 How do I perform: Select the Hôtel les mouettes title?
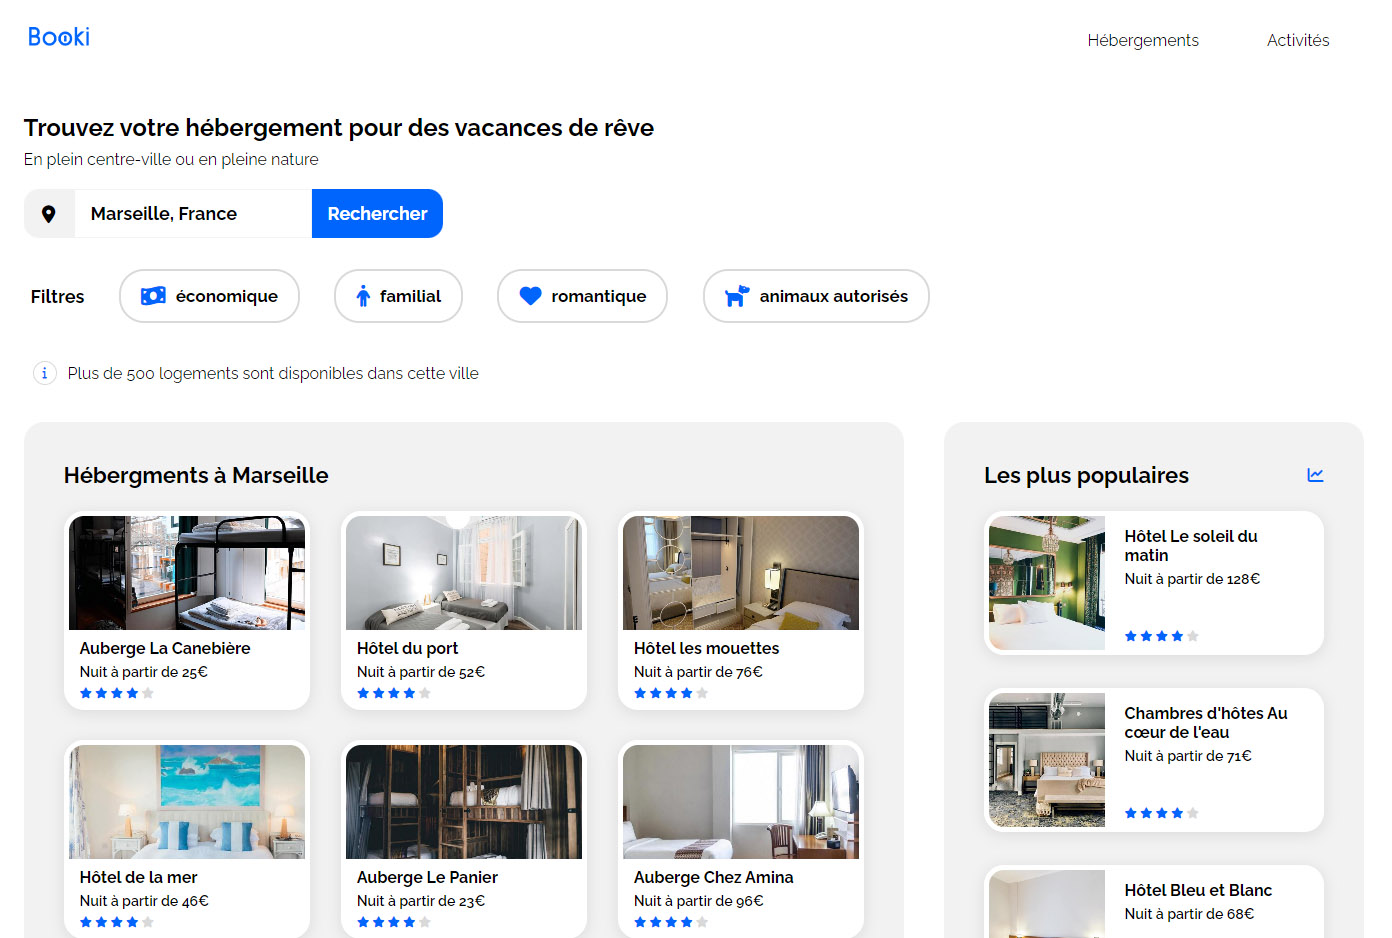tap(706, 648)
